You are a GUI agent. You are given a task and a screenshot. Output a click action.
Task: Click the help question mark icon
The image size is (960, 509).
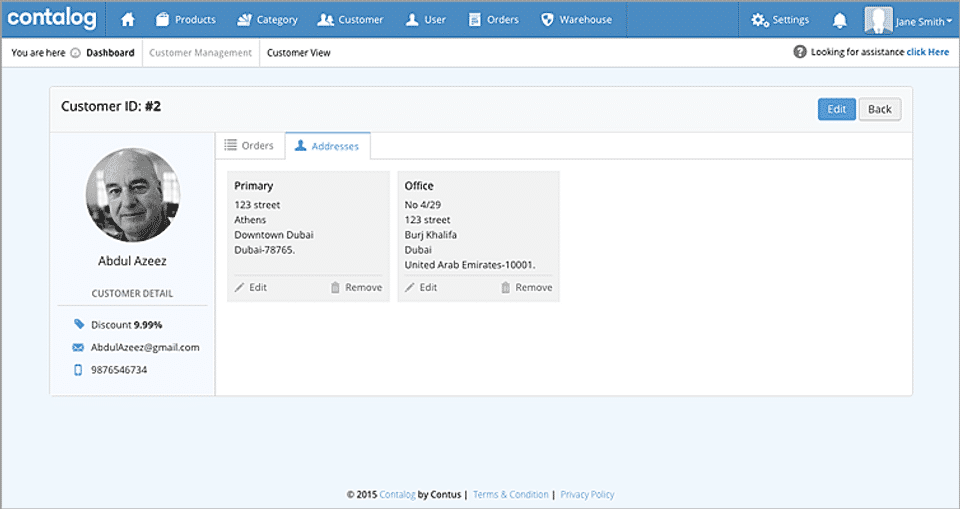tap(800, 52)
